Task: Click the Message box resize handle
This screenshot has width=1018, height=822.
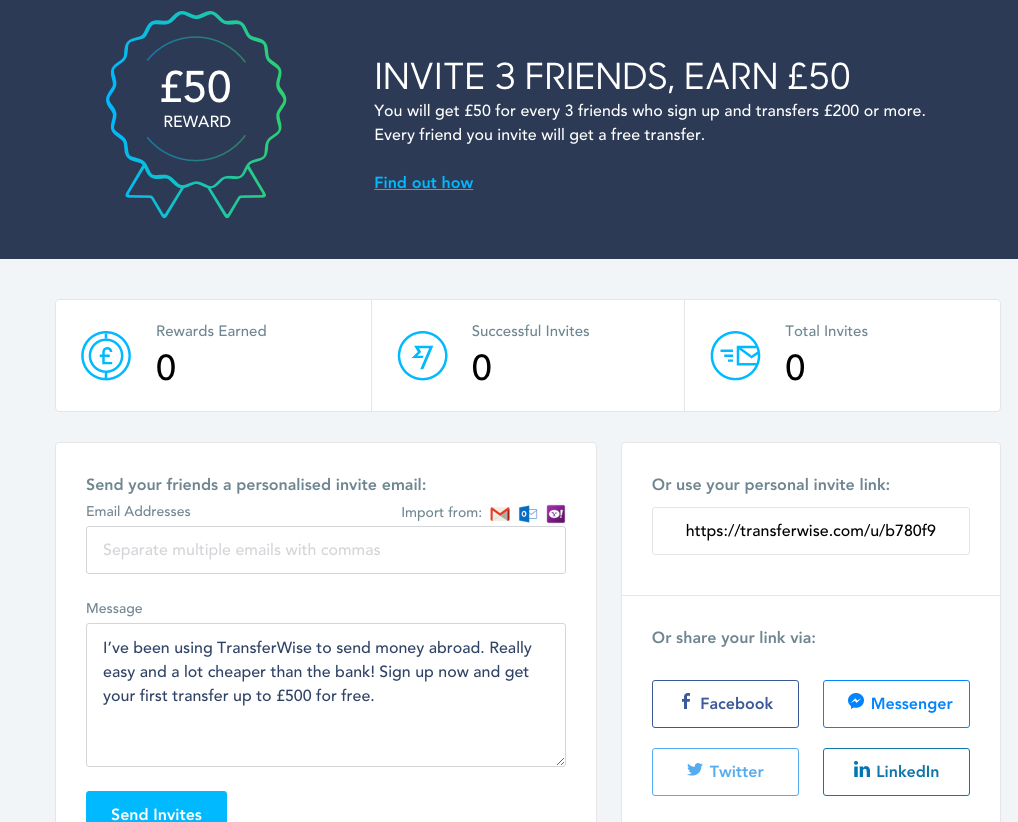Action: [x=560, y=761]
